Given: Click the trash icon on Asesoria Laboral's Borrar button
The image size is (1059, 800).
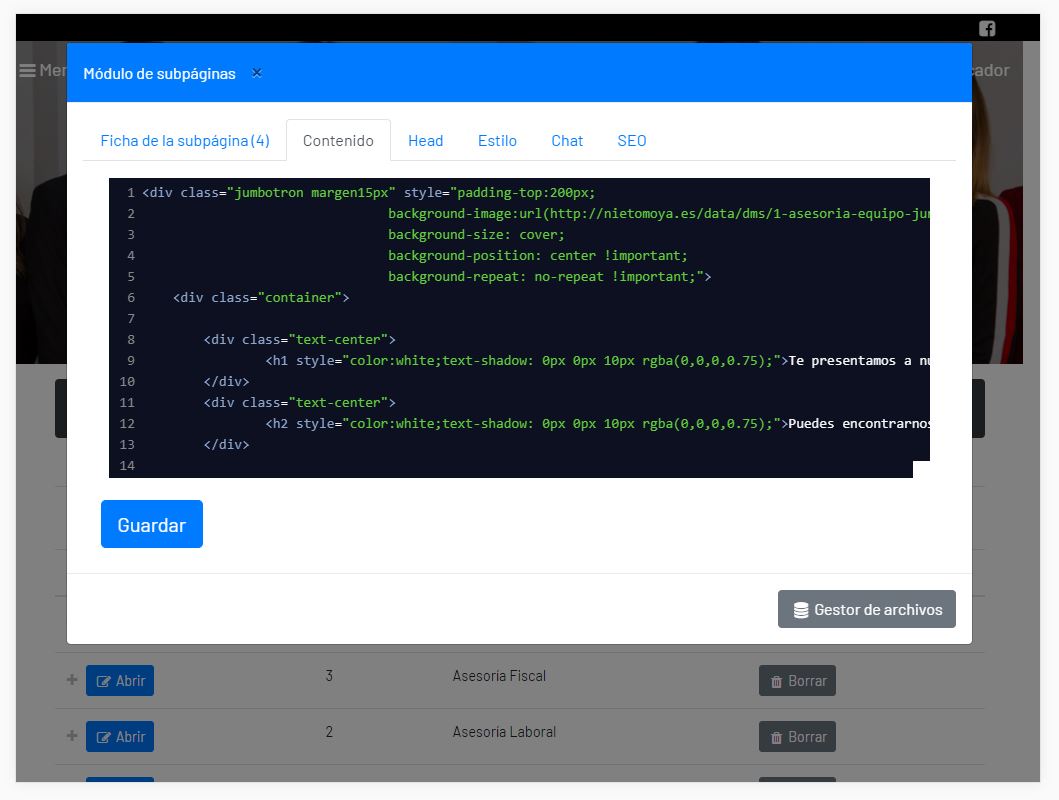Looking at the screenshot, I should (776, 737).
